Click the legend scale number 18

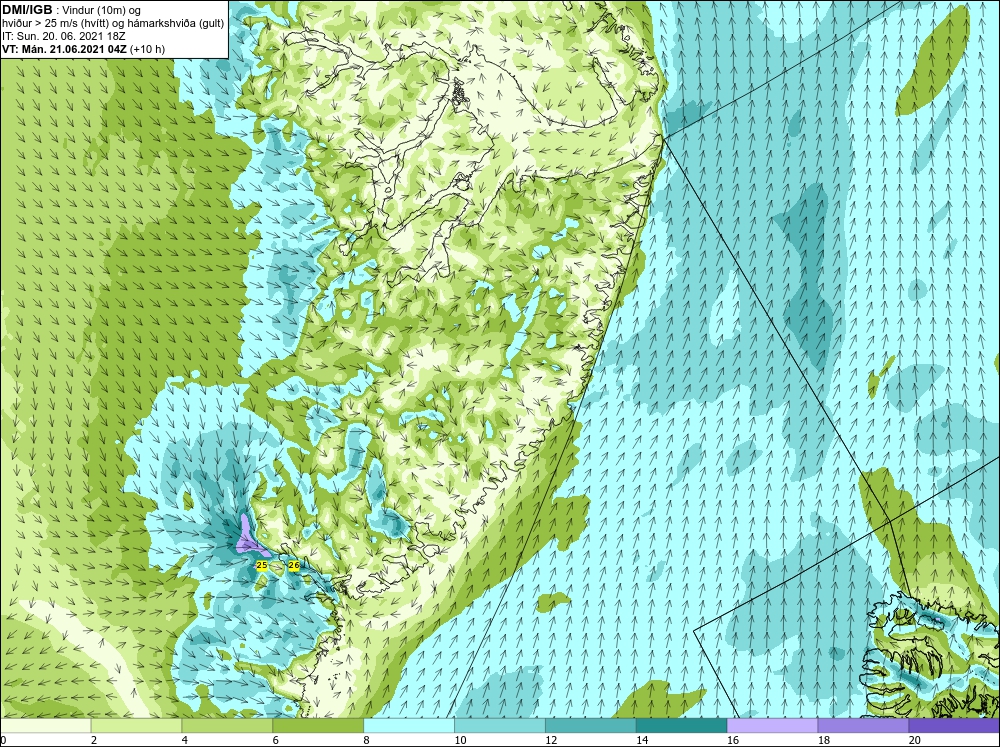click(824, 740)
